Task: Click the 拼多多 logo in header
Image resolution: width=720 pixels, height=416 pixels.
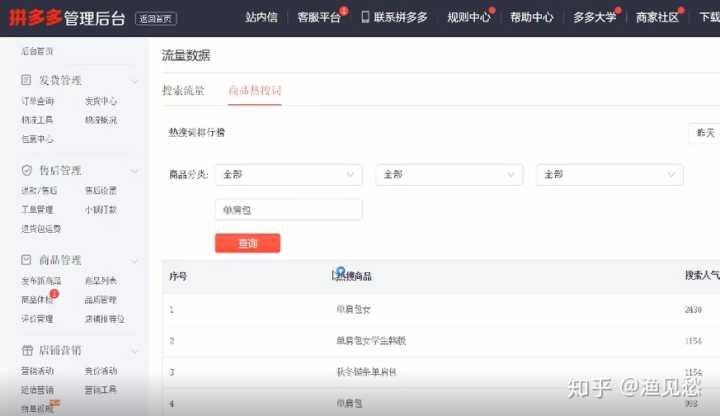Action: (x=35, y=17)
